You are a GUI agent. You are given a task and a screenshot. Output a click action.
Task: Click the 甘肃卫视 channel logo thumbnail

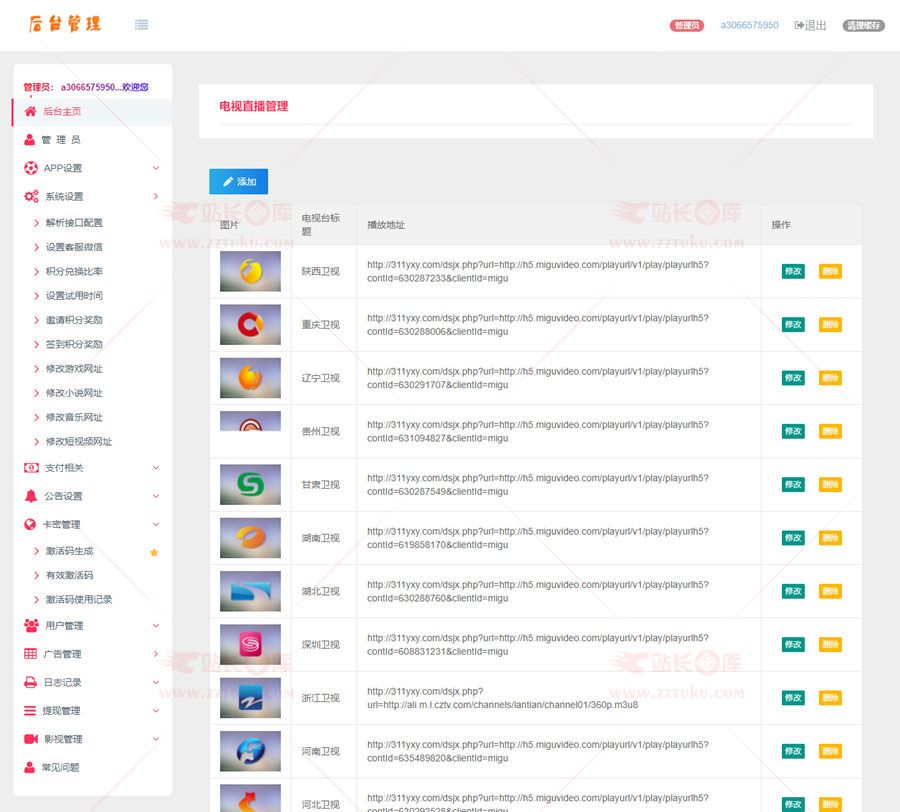pos(250,485)
